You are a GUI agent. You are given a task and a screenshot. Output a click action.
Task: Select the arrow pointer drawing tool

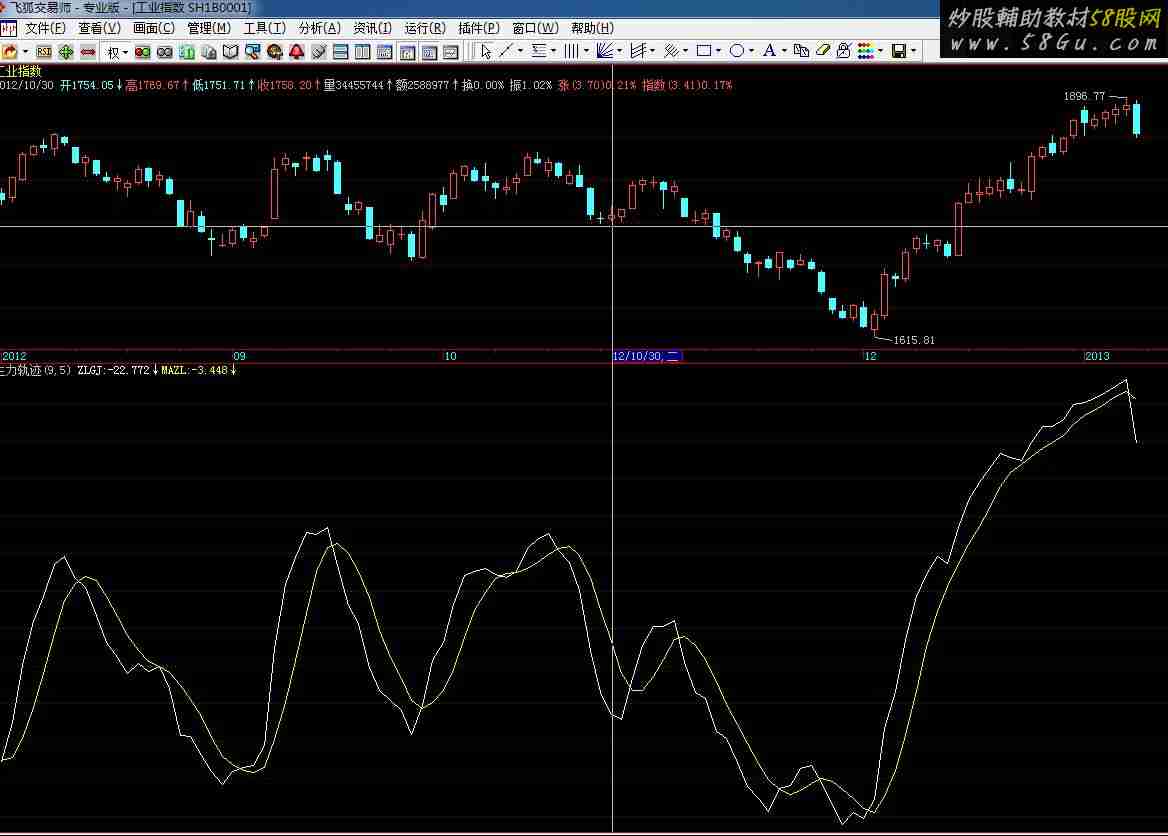pyautogui.click(x=486, y=51)
